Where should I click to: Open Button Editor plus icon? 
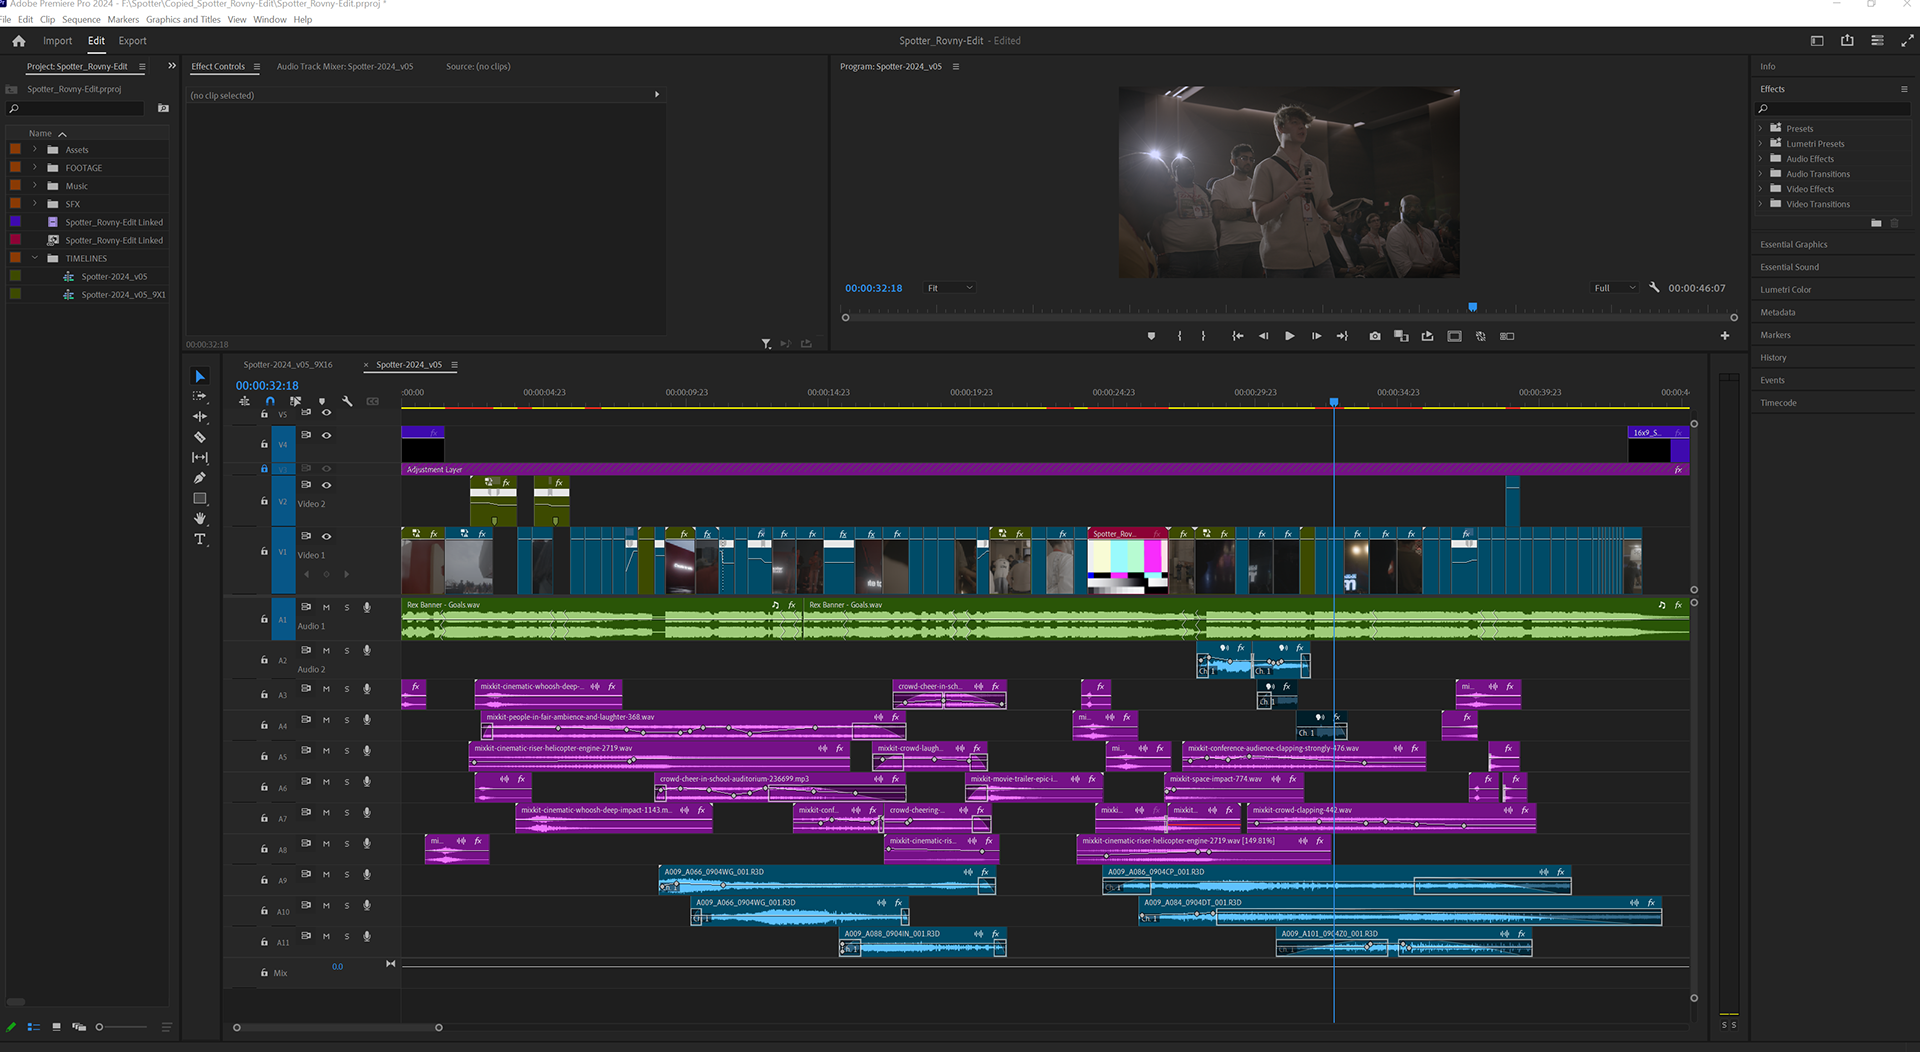[1725, 336]
